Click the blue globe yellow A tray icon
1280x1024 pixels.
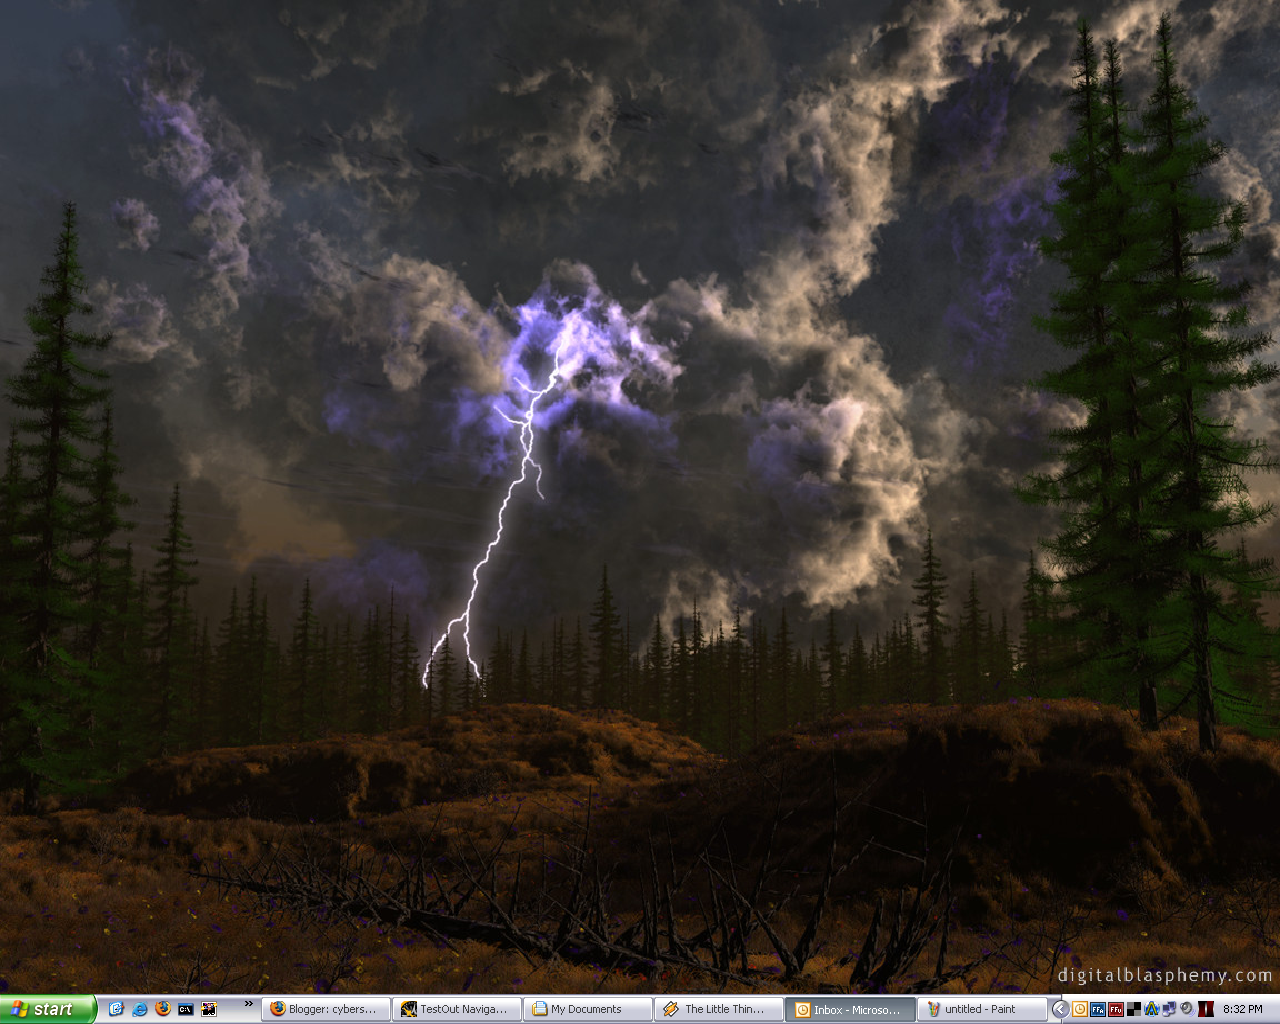(1151, 1009)
